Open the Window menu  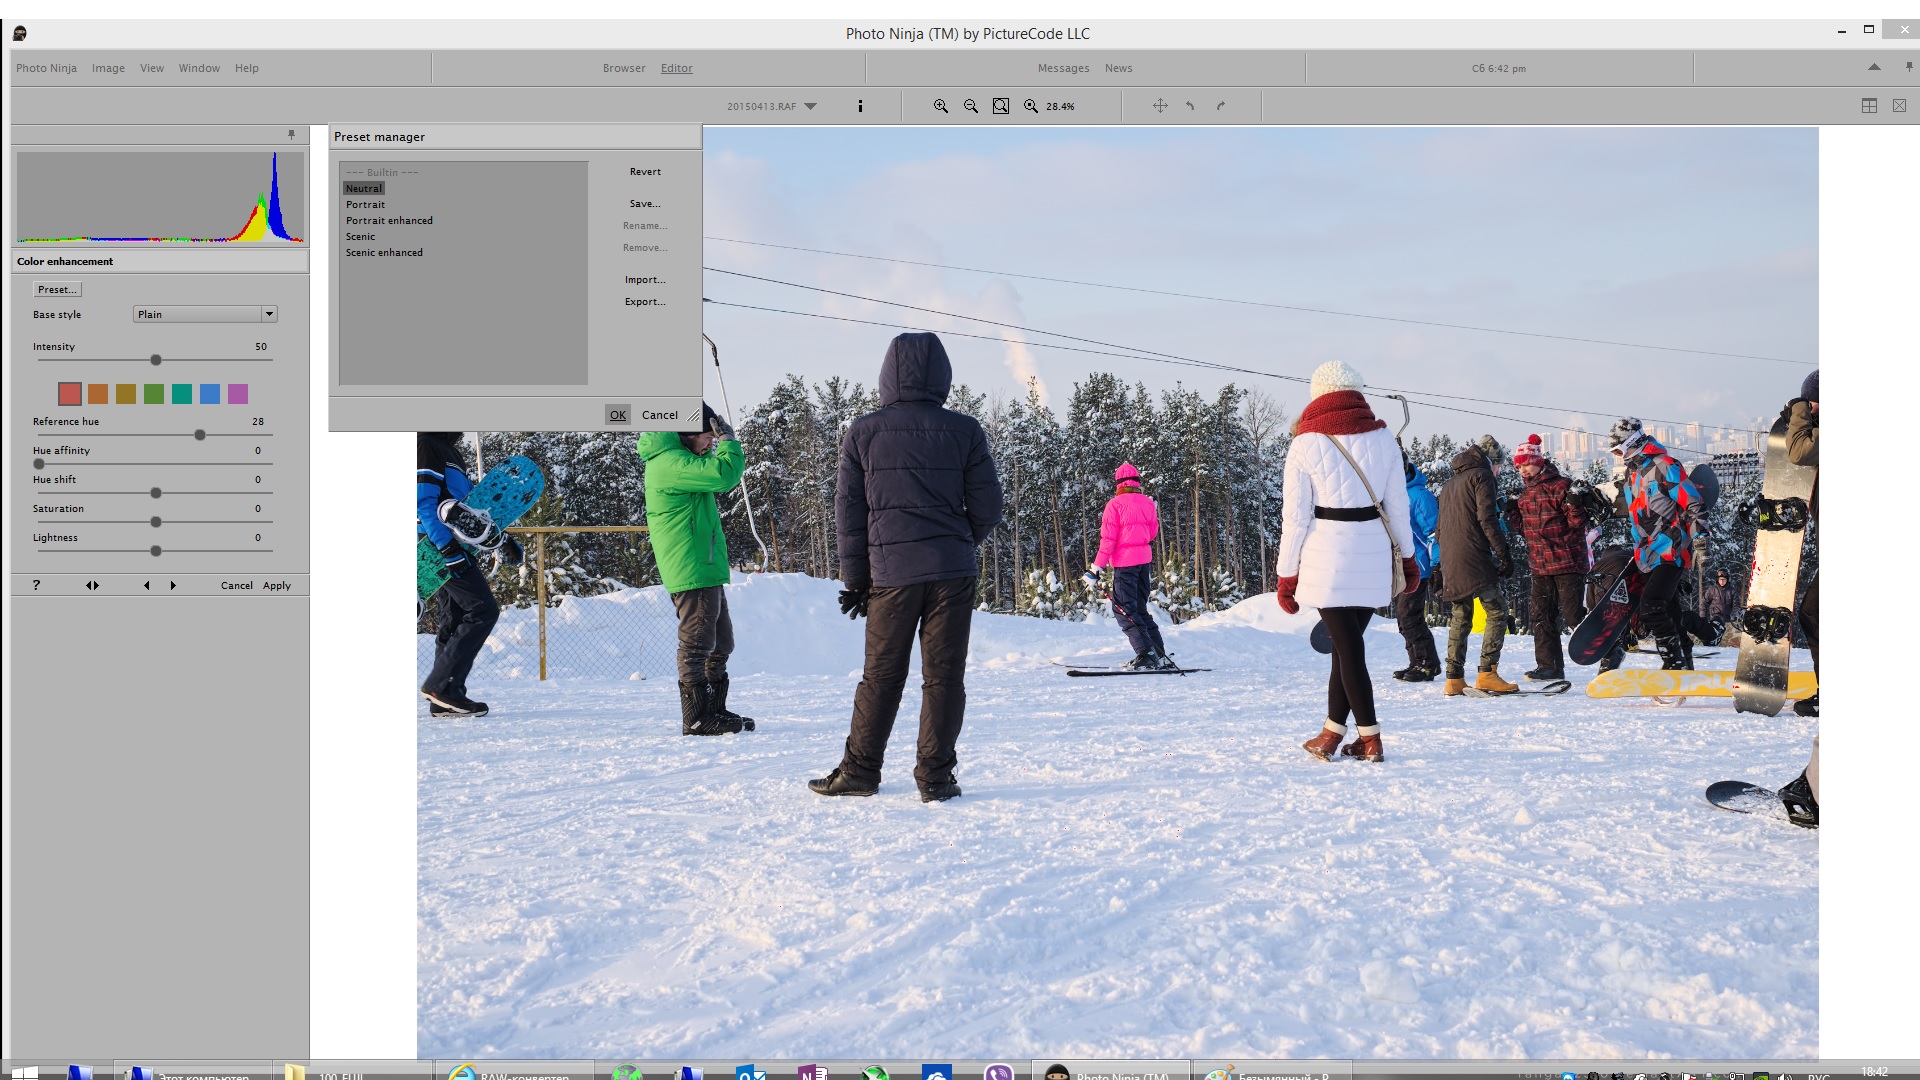pos(199,68)
